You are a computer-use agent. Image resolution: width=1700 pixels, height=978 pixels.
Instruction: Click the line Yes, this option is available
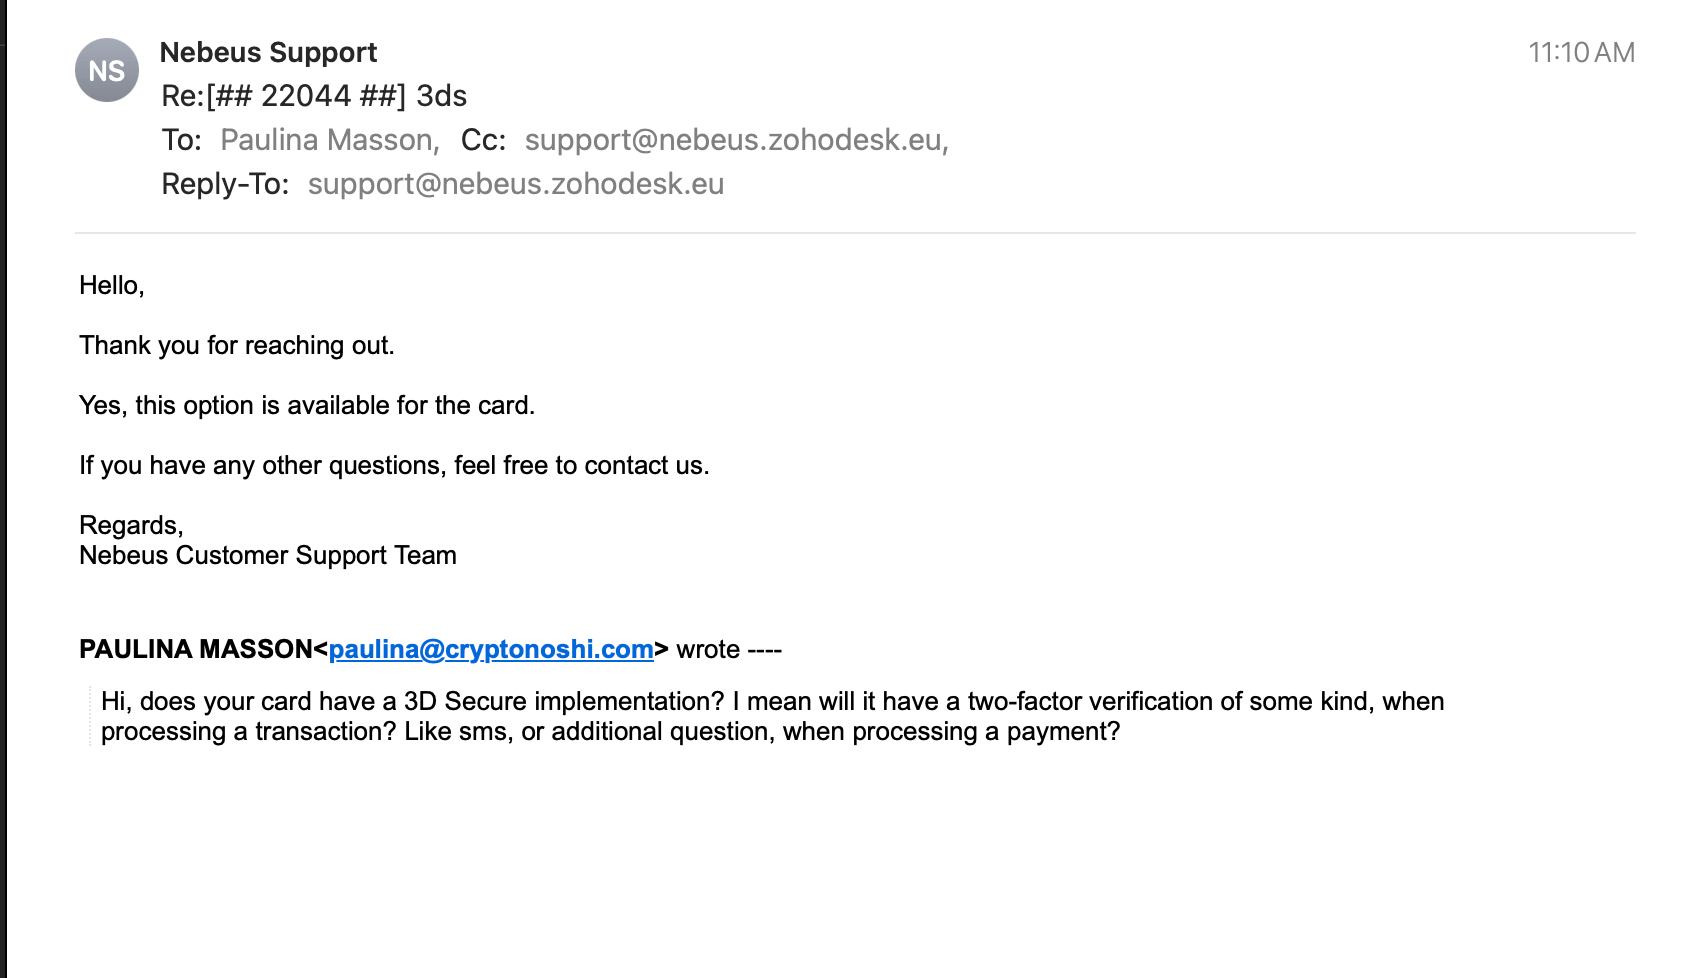307,406
